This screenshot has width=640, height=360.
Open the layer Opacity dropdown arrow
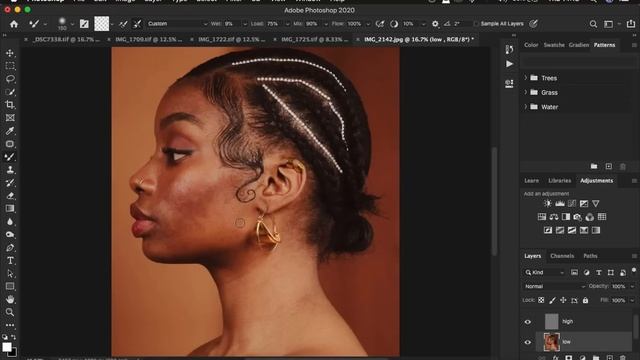[632, 287]
